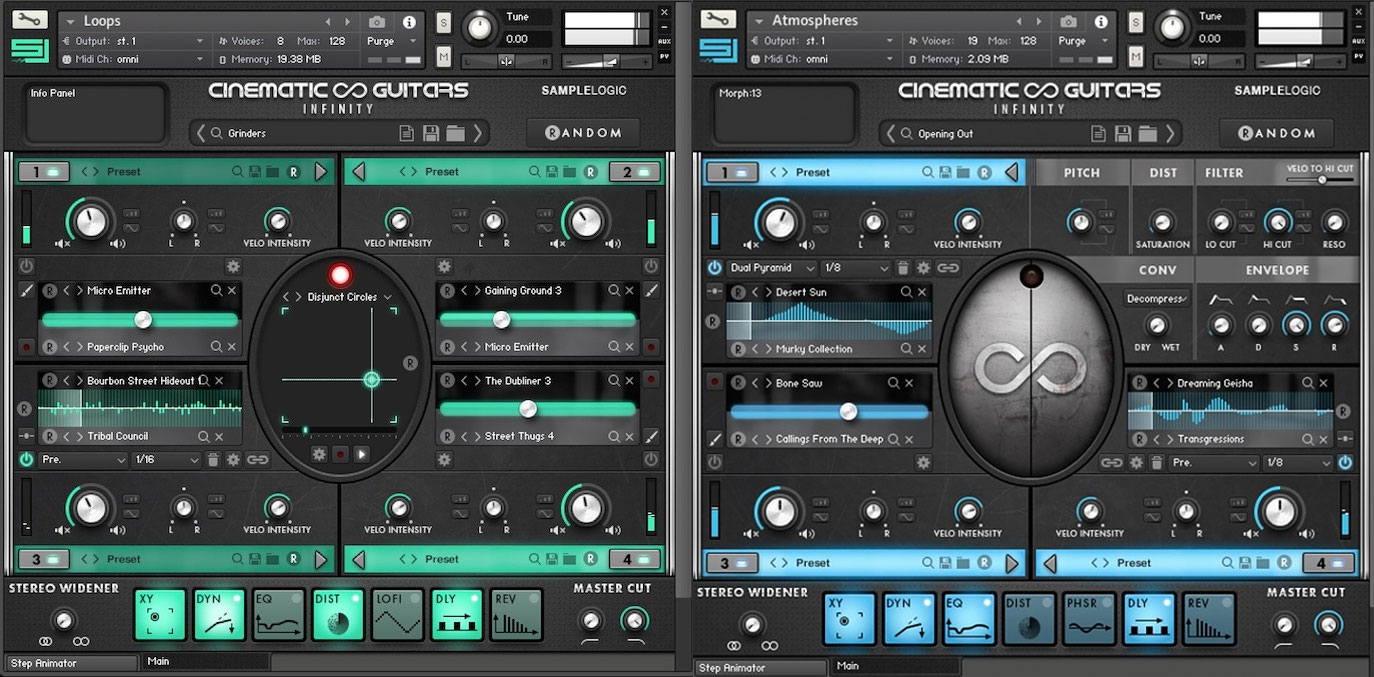
Task: Adjust Micro Emitter / Paperclip Psycho morph slider
Action: (140, 320)
